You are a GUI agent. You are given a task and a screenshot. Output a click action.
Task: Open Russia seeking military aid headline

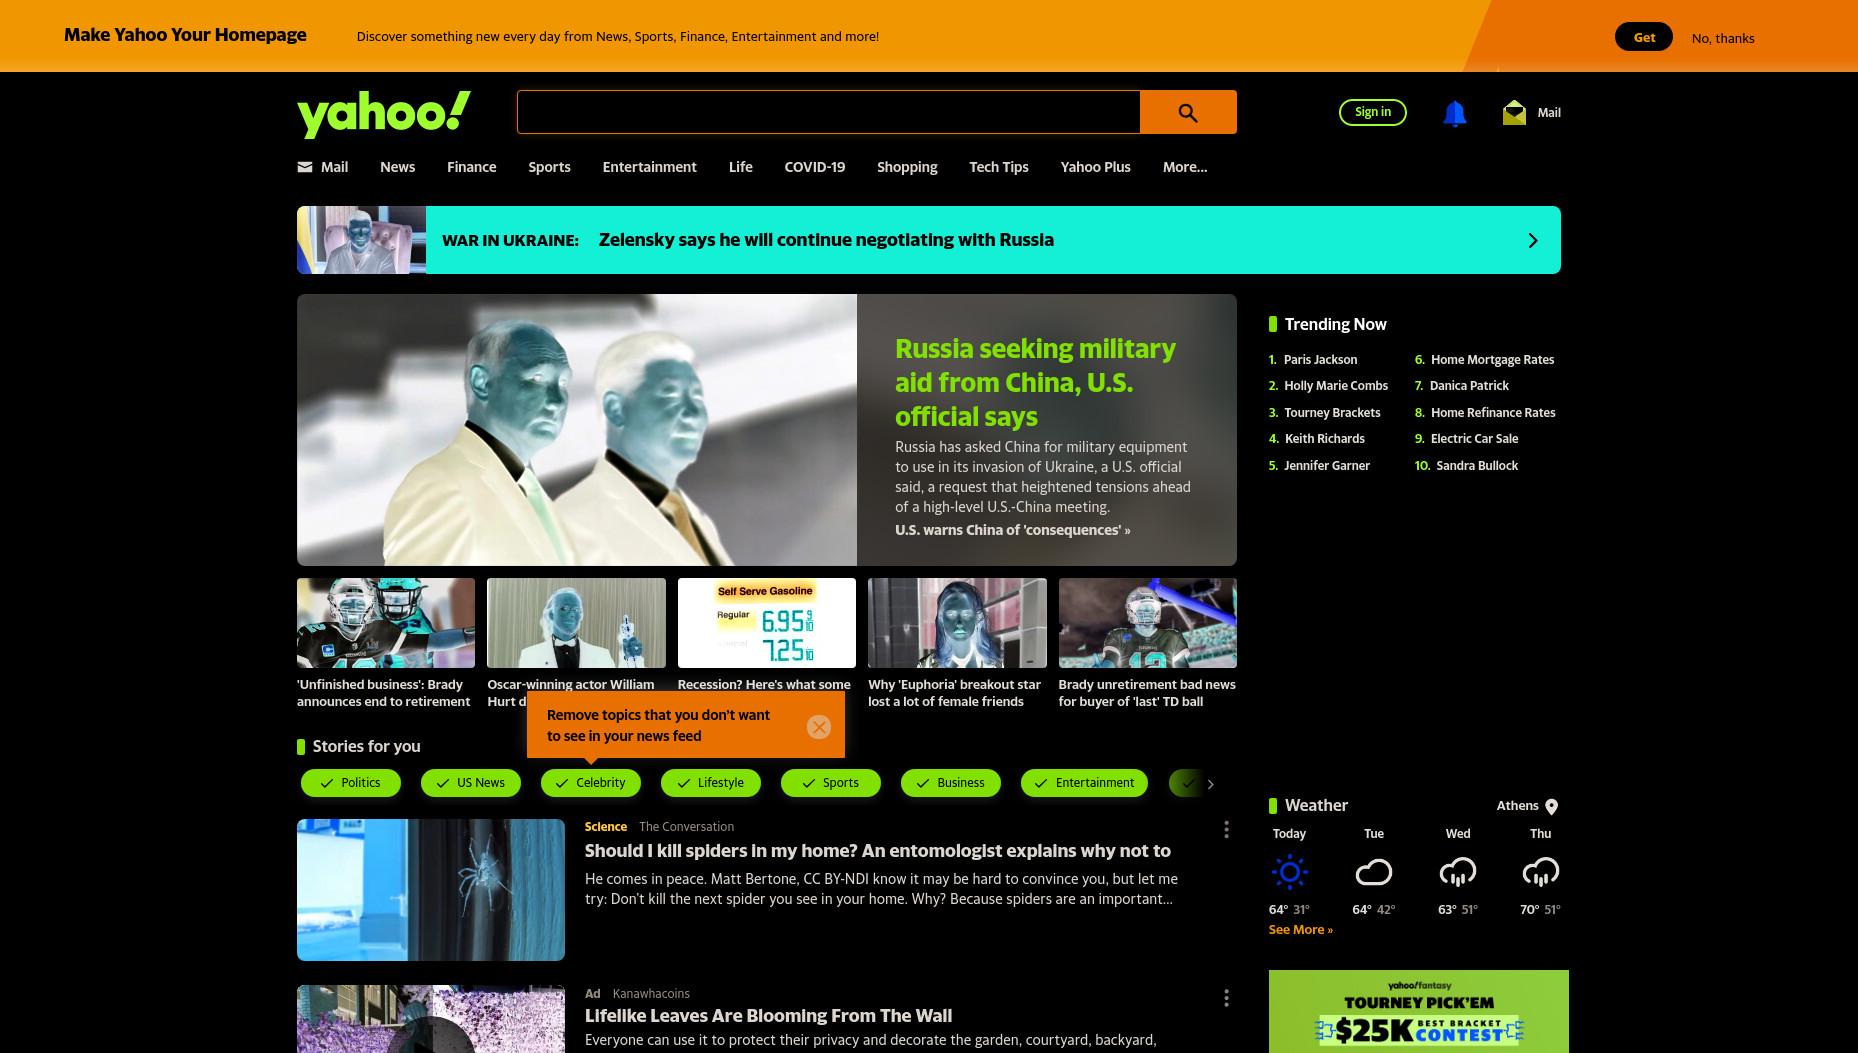[1035, 382]
